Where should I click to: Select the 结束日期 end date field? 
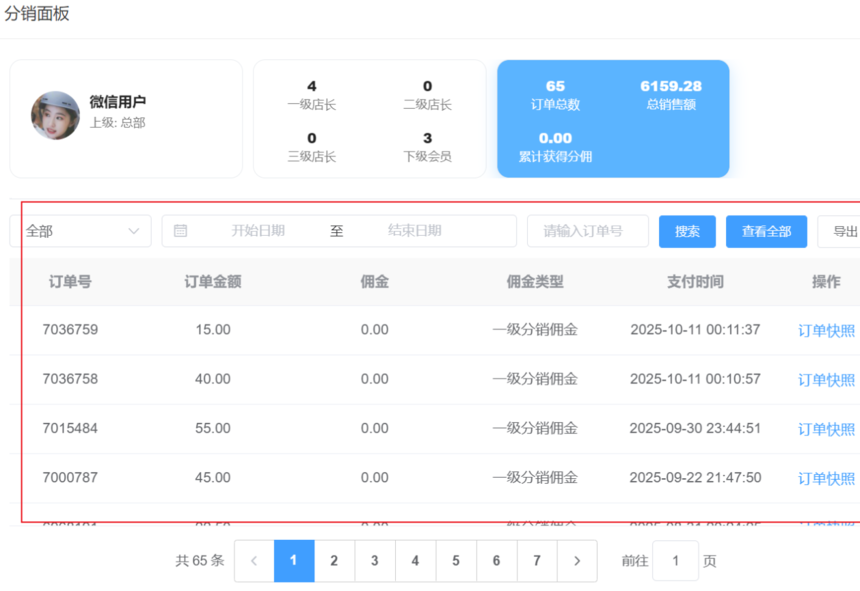[x=414, y=231]
